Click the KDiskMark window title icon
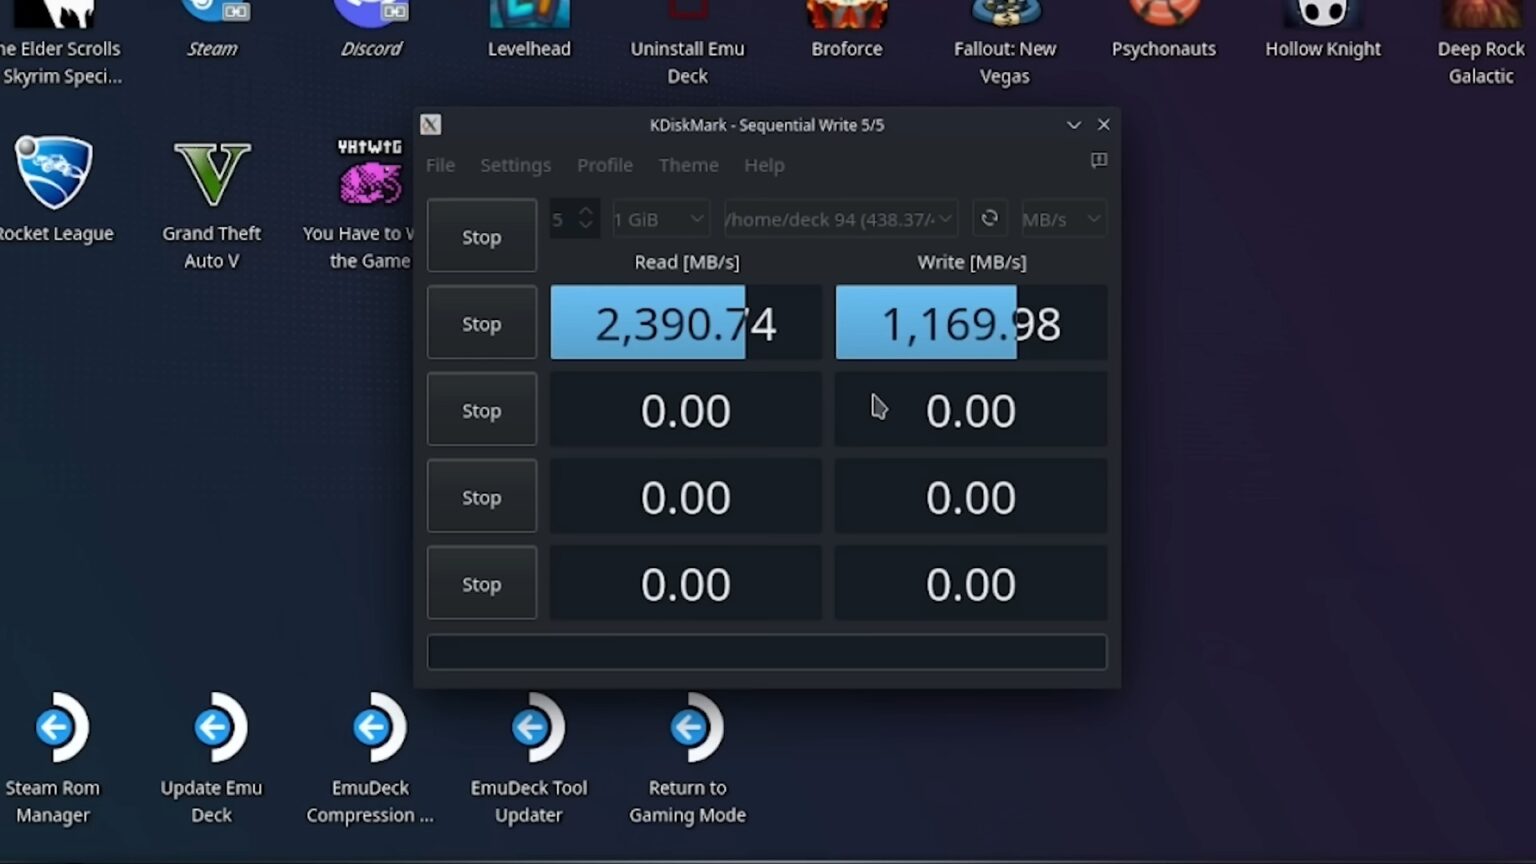 [431, 125]
